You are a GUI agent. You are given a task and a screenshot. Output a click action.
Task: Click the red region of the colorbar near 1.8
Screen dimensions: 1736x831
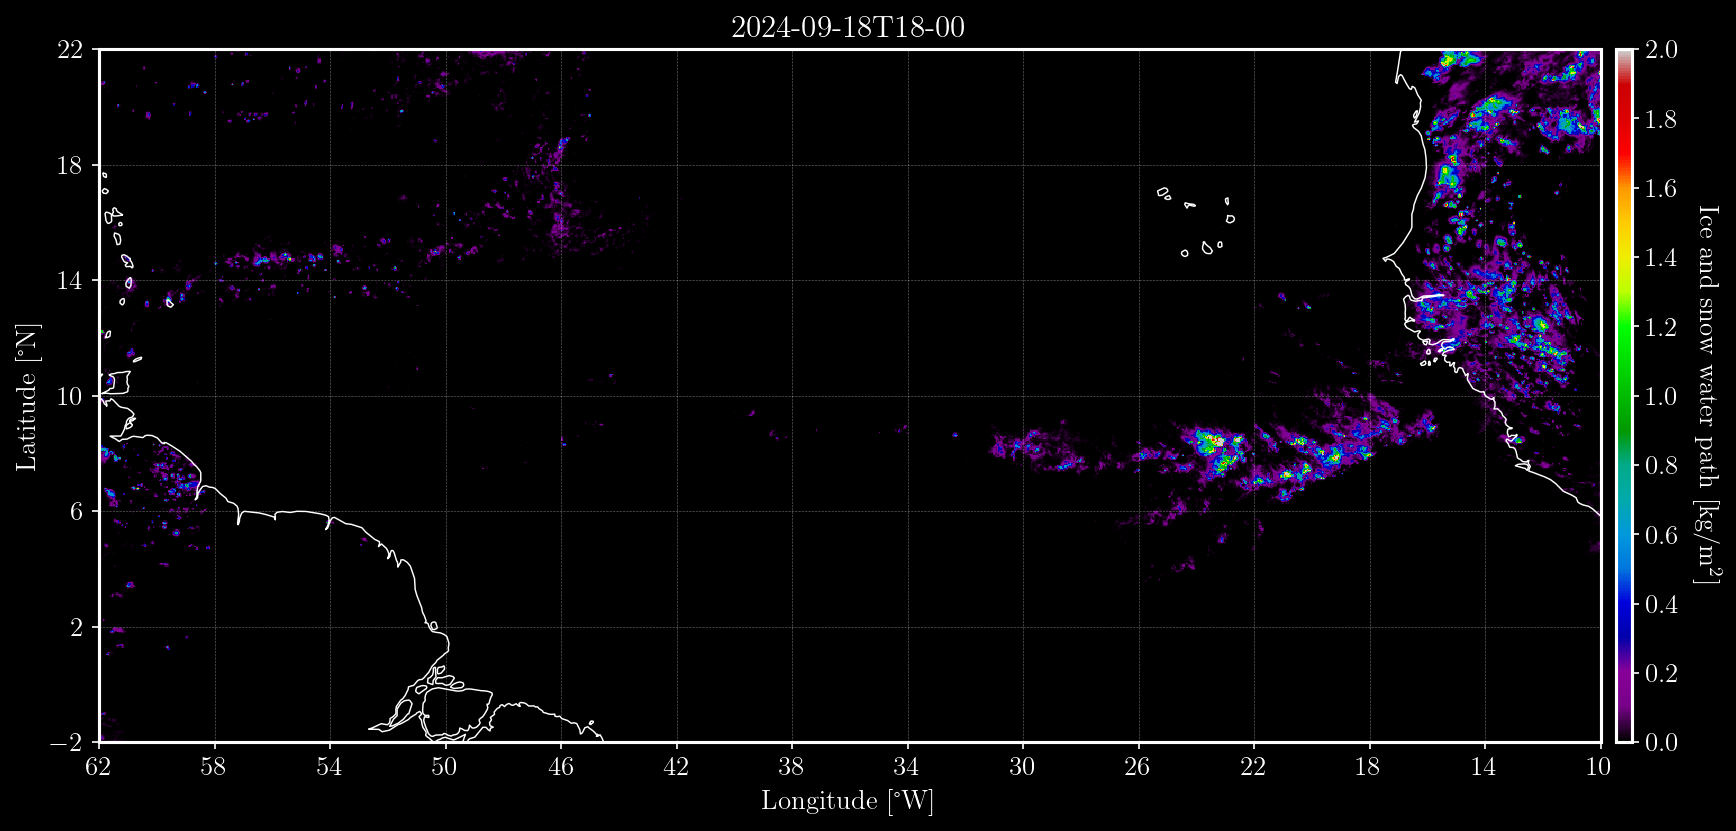point(1625,119)
